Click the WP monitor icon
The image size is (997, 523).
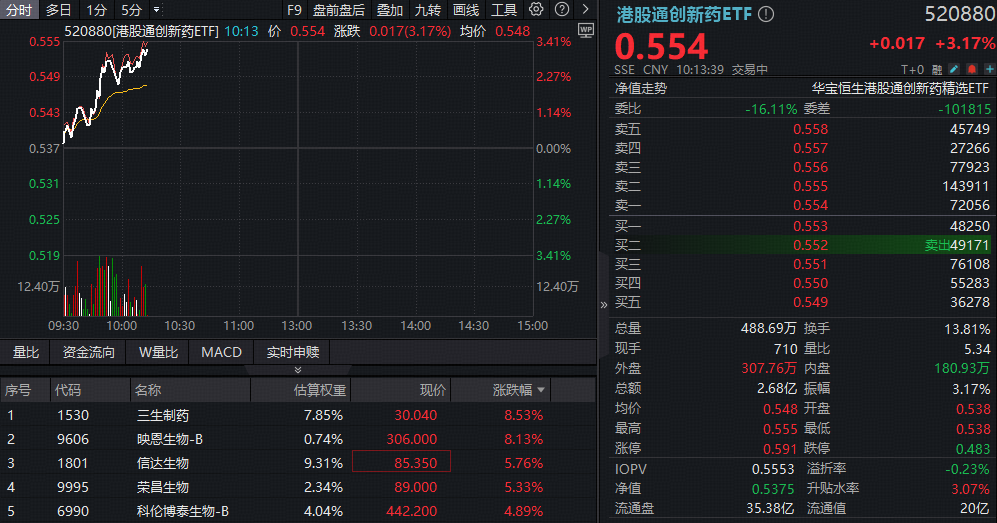587,30
